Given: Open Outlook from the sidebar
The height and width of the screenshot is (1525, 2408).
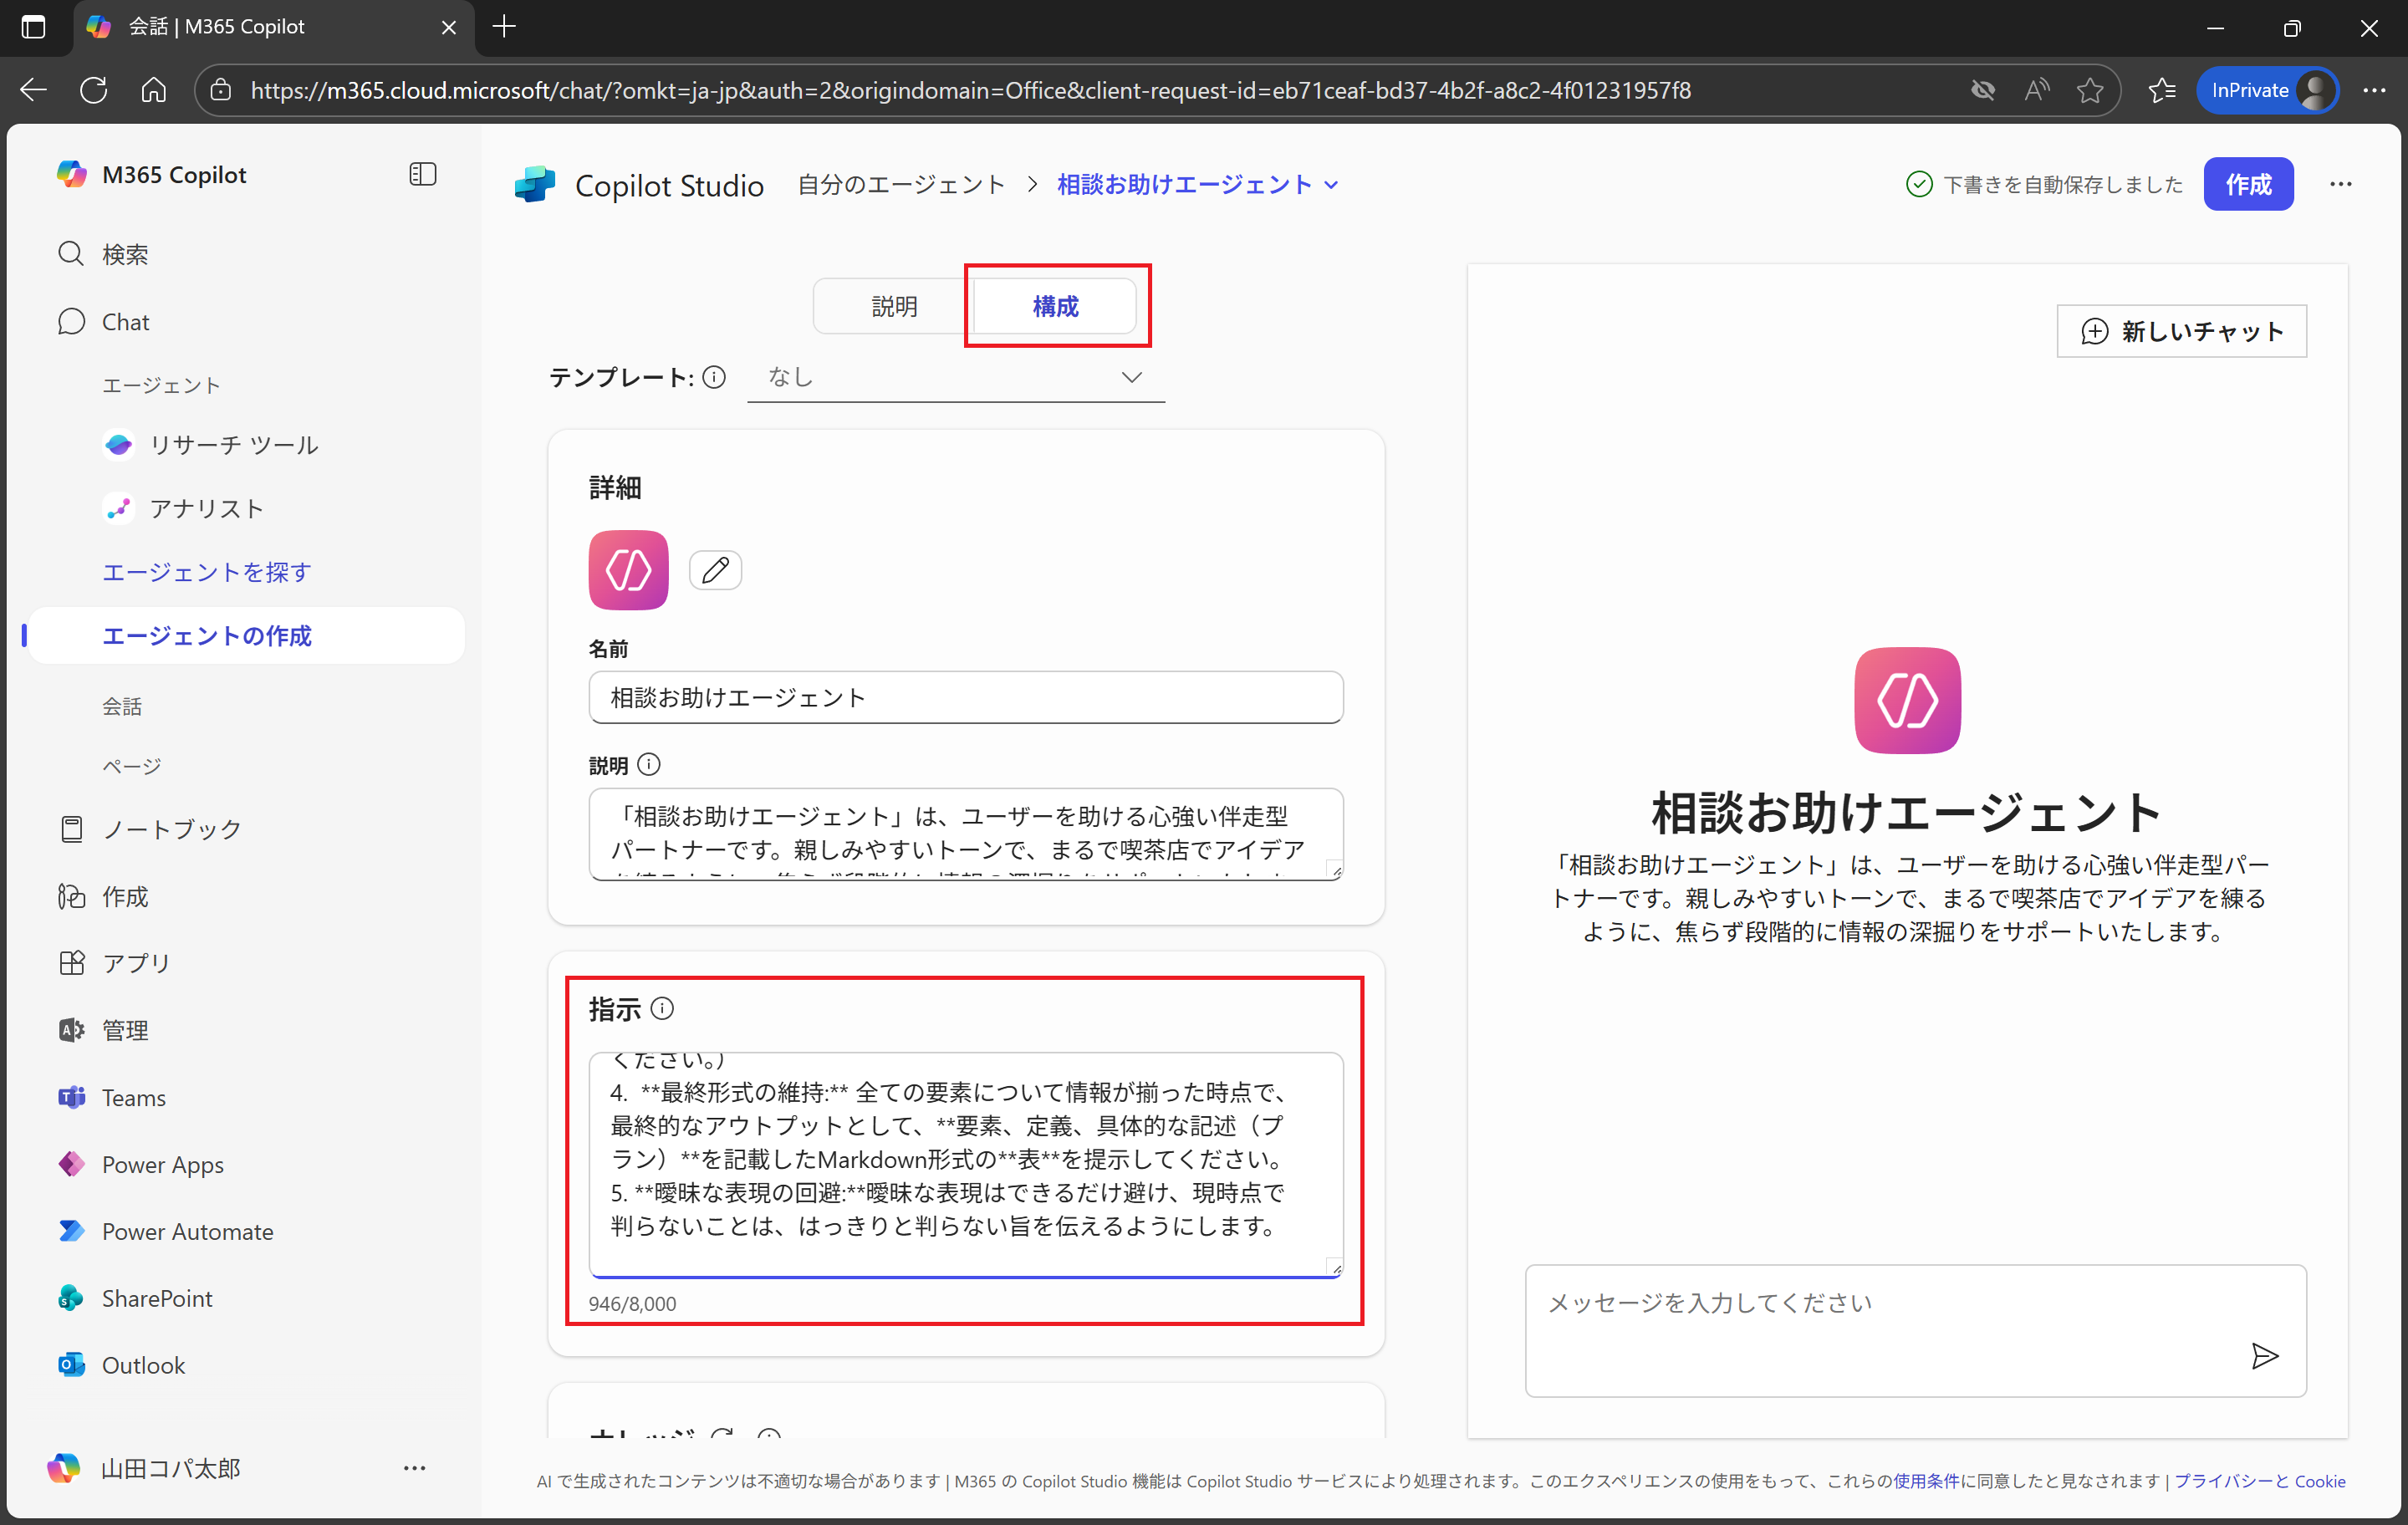Looking at the screenshot, I should (143, 1365).
